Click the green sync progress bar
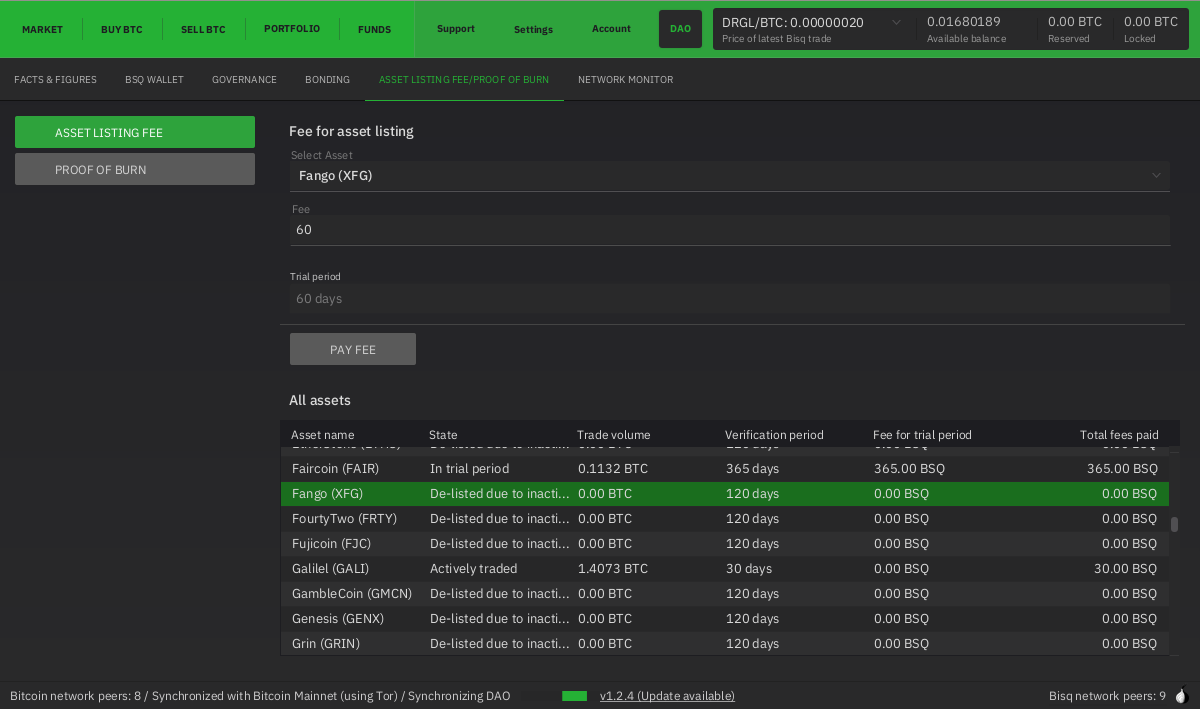This screenshot has width=1200, height=709. coord(574,696)
